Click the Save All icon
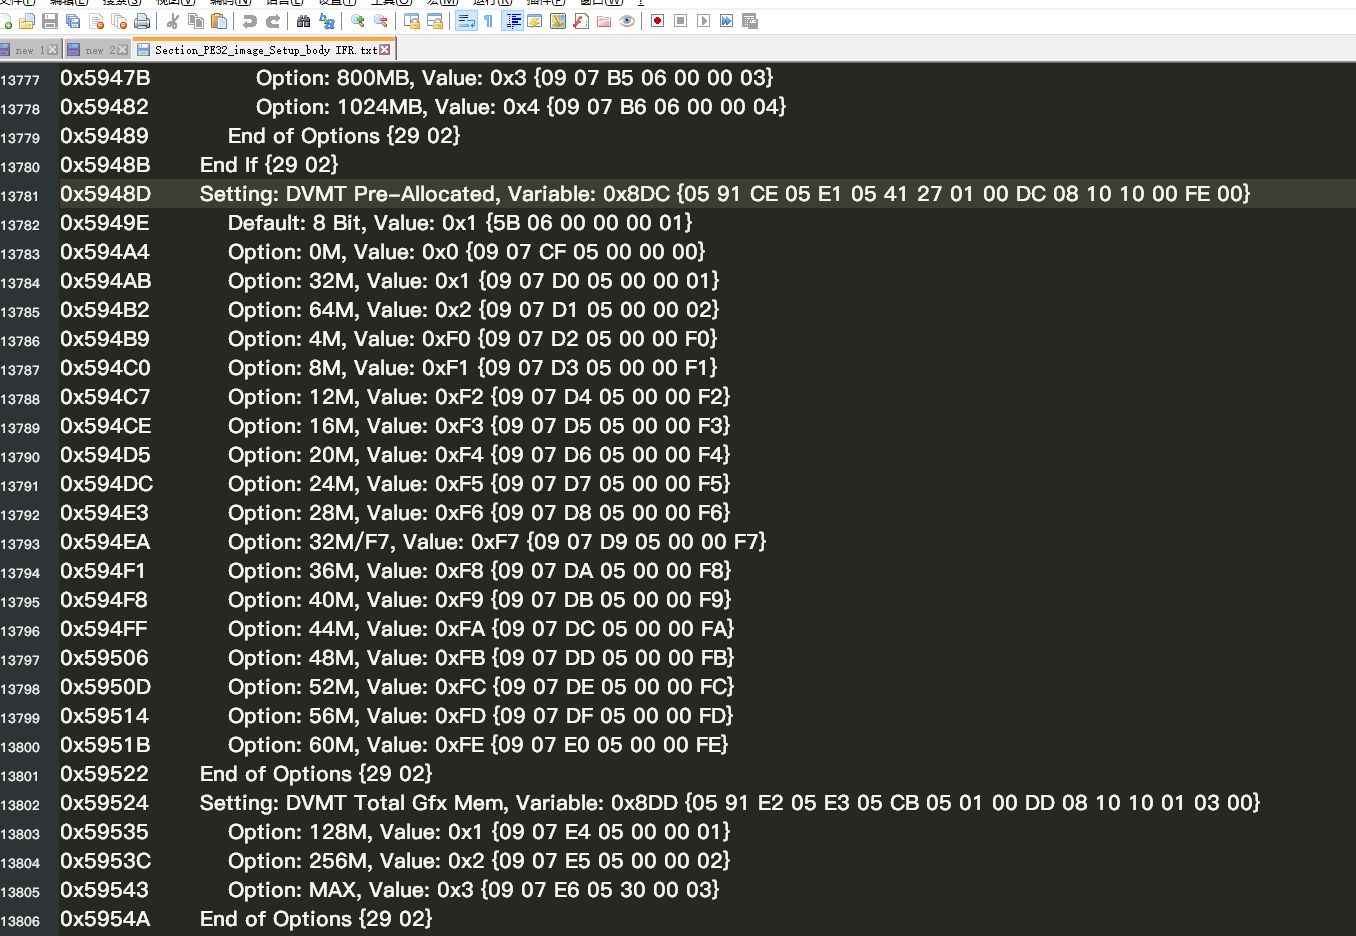 point(72,21)
